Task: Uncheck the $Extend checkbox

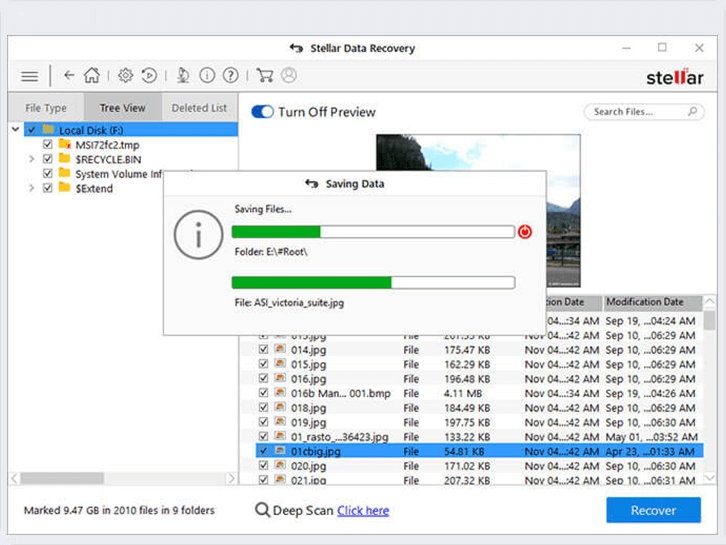Action: (x=48, y=188)
